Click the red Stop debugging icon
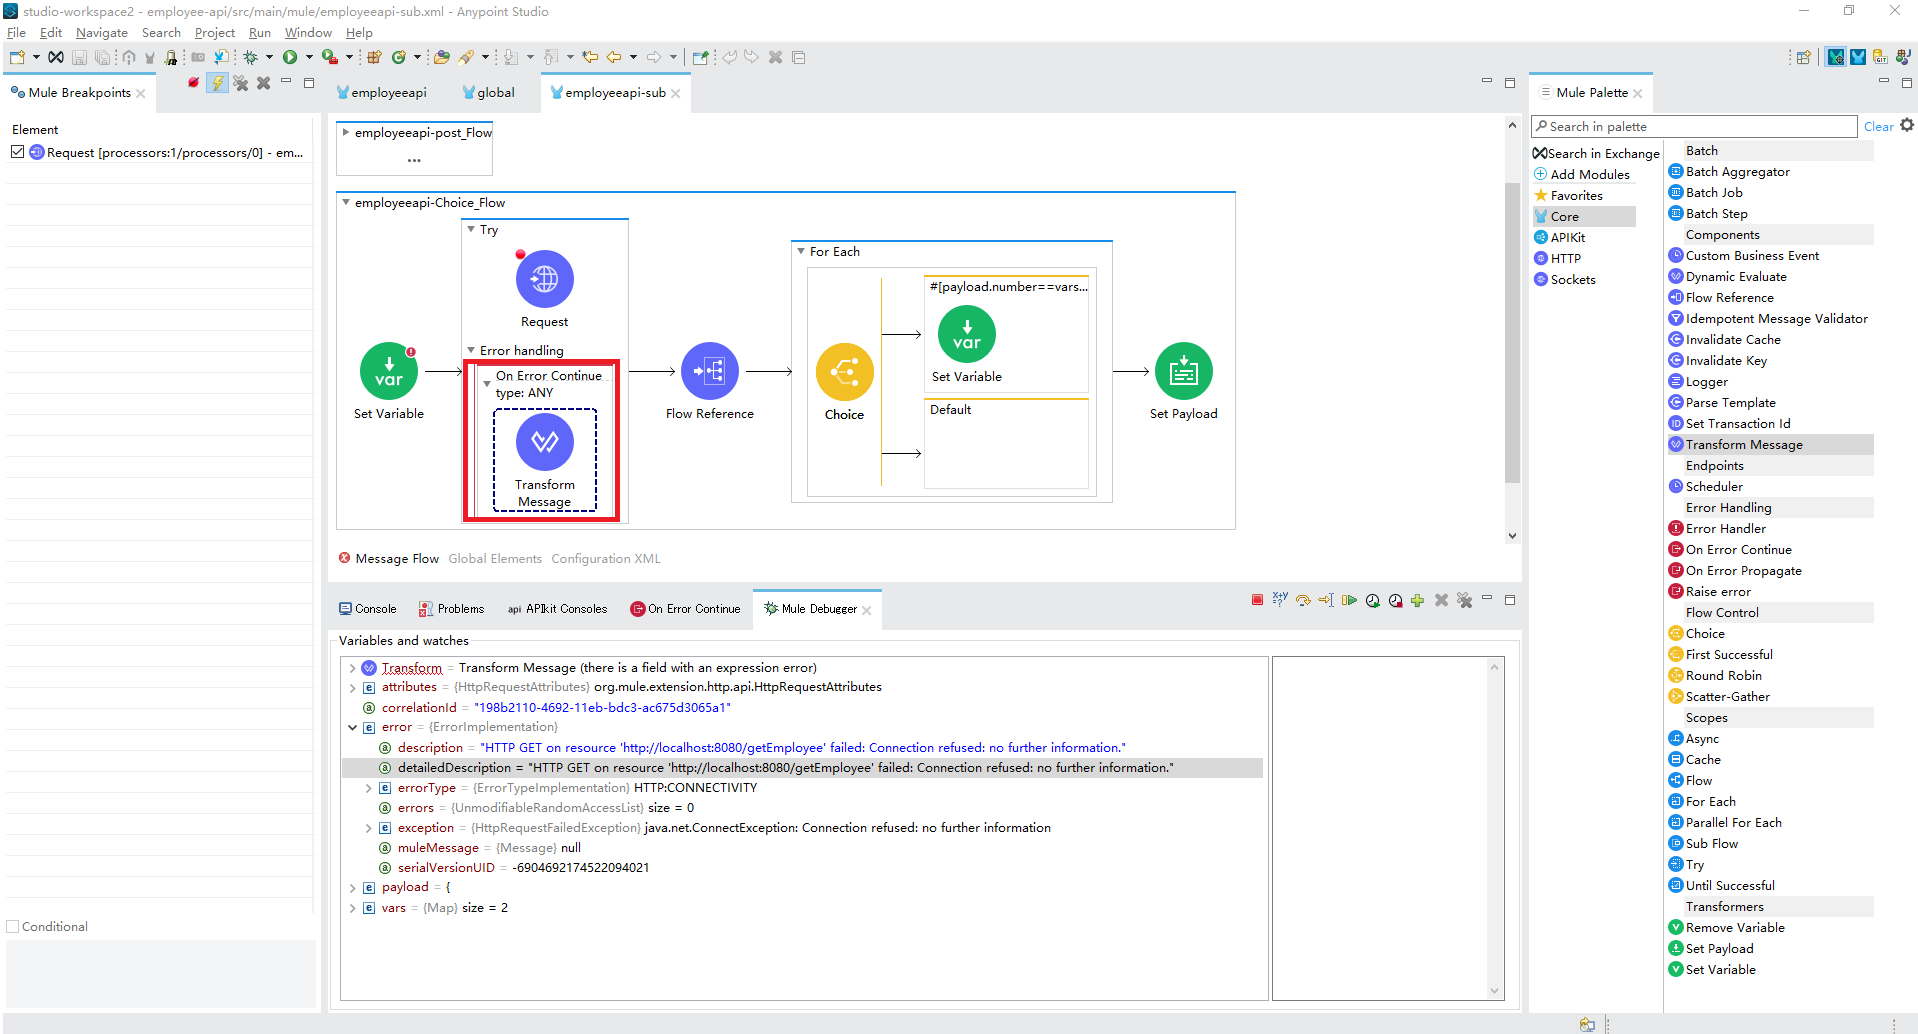Viewport: 1918px width, 1034px height. tap(1257, 600)
